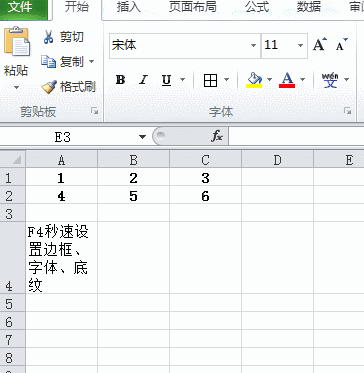Open the font size dropdown
The image size is (364, 373).
click(x=300, y=45)
